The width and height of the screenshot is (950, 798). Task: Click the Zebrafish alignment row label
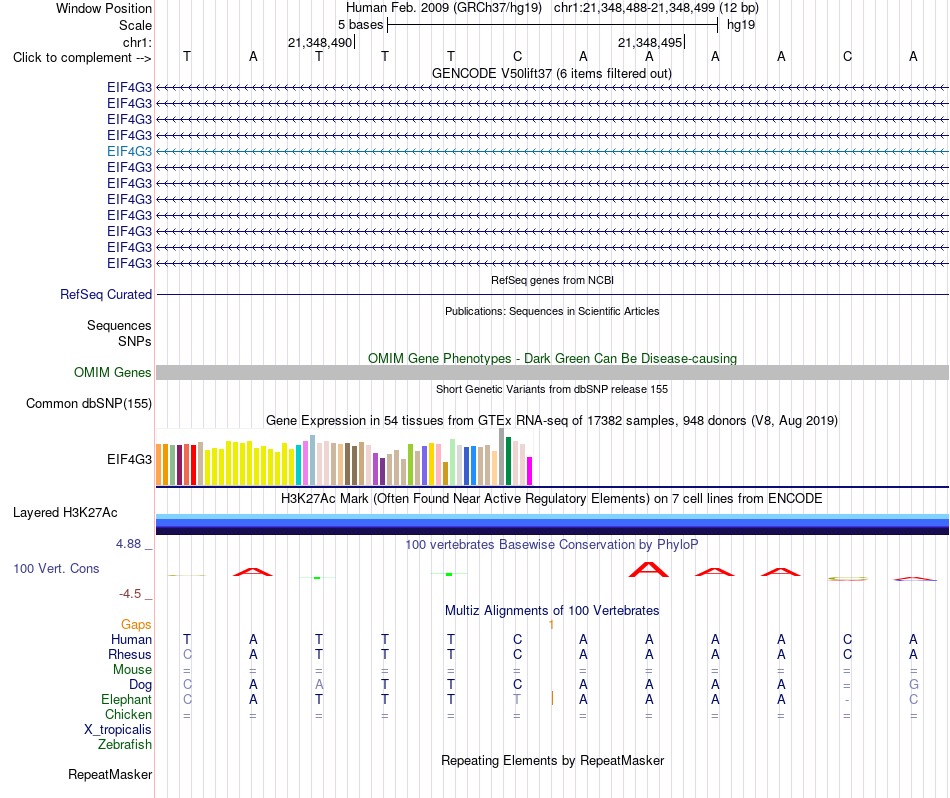pyautogui.click(x=125, y=745)
